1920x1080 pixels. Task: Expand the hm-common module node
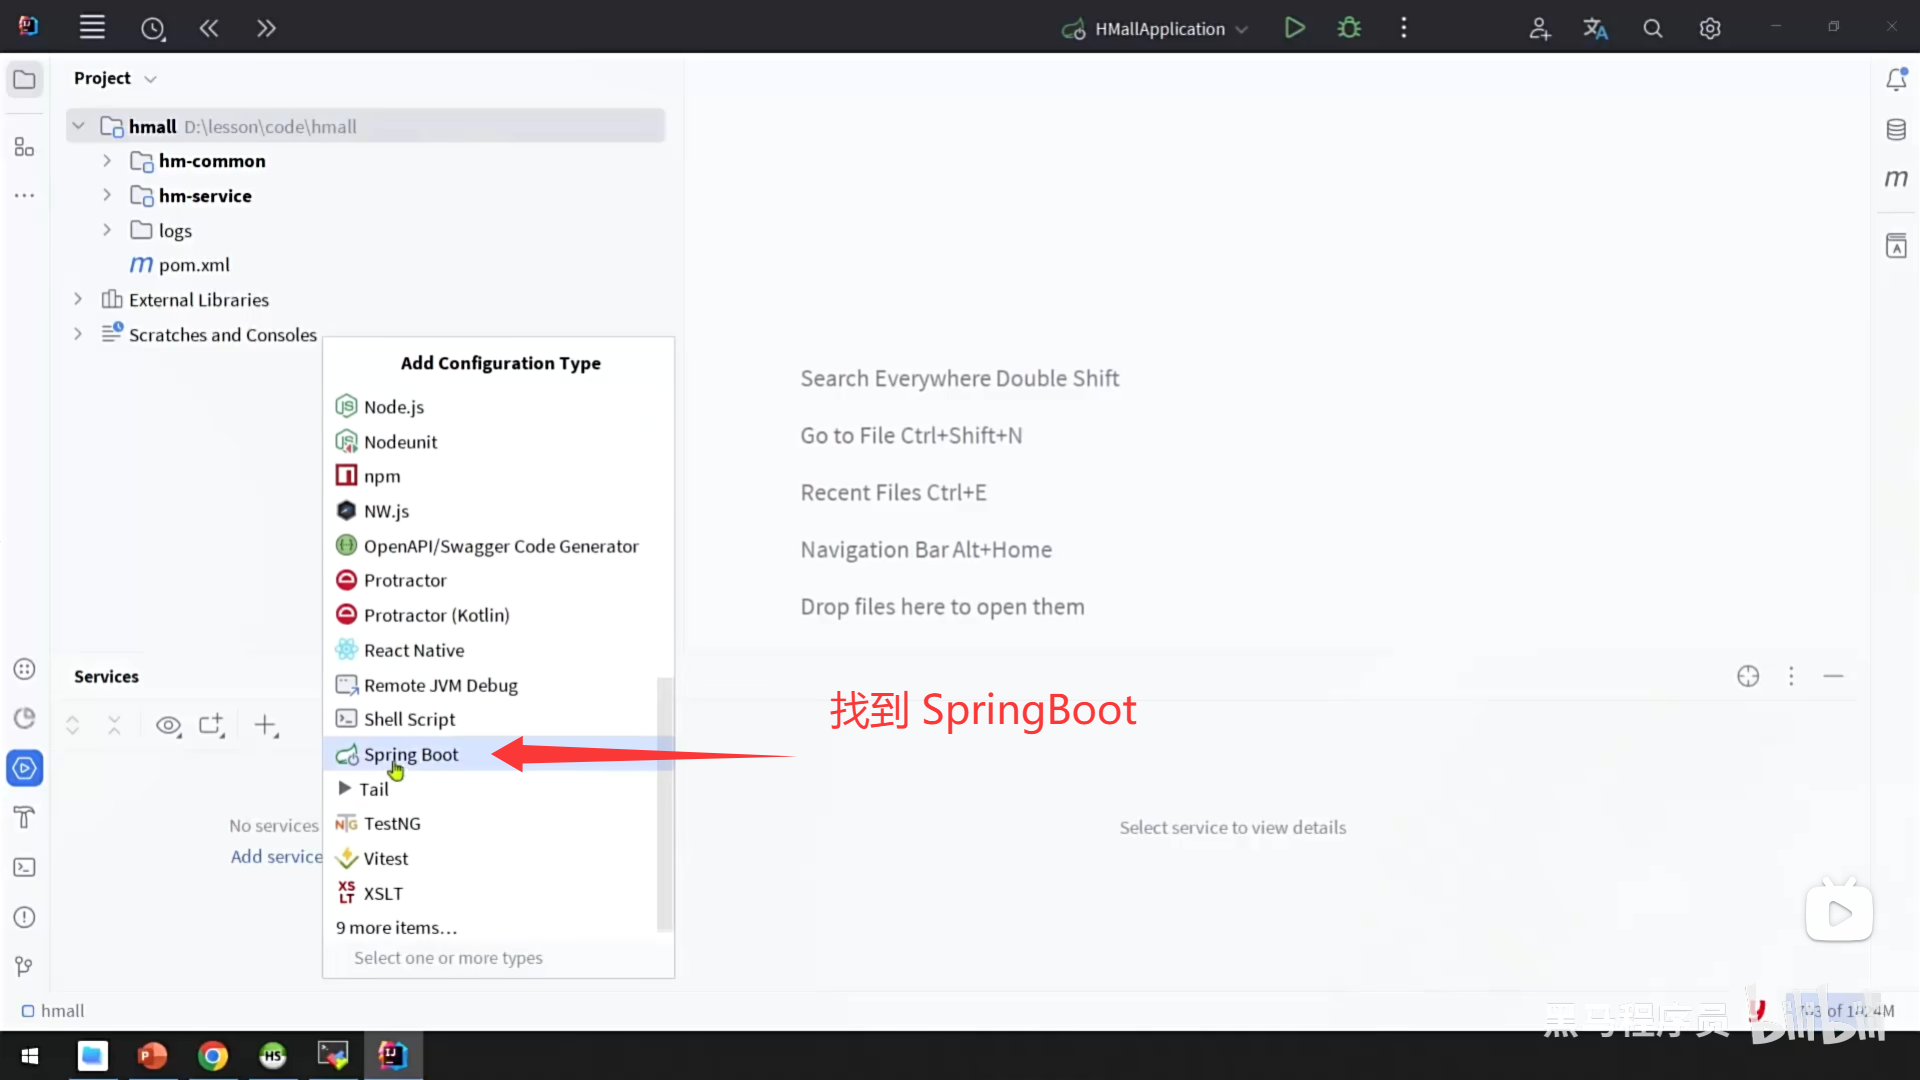click(x=107, y=161)
